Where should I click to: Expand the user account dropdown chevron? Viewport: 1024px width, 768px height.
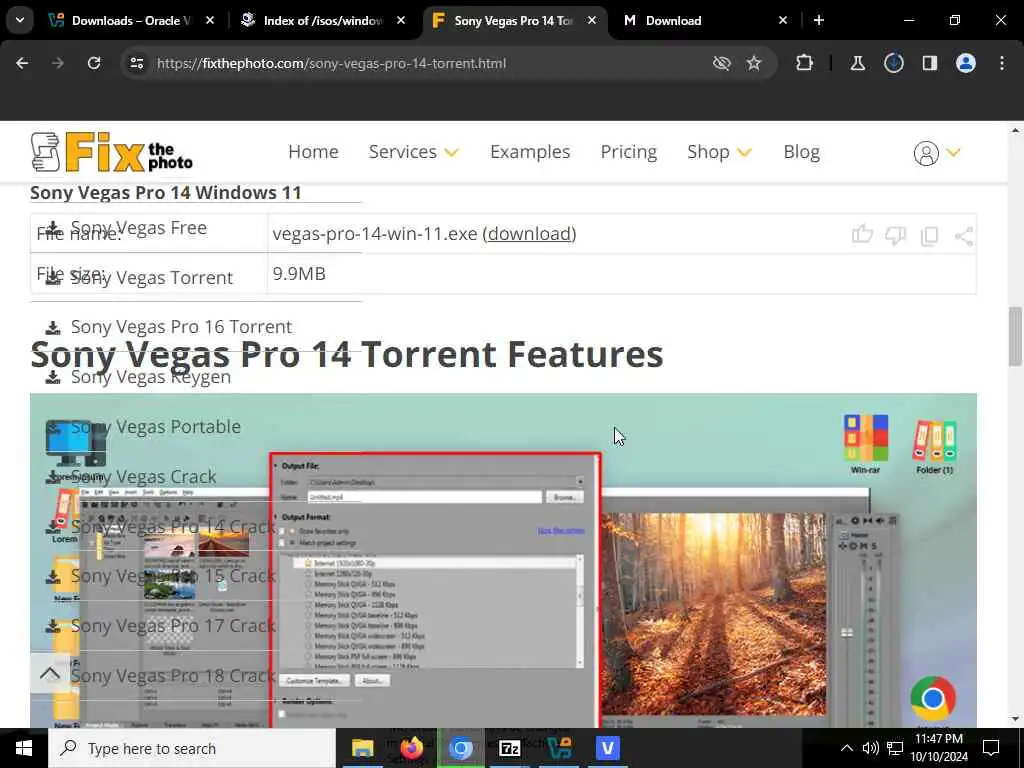[953, 153]
